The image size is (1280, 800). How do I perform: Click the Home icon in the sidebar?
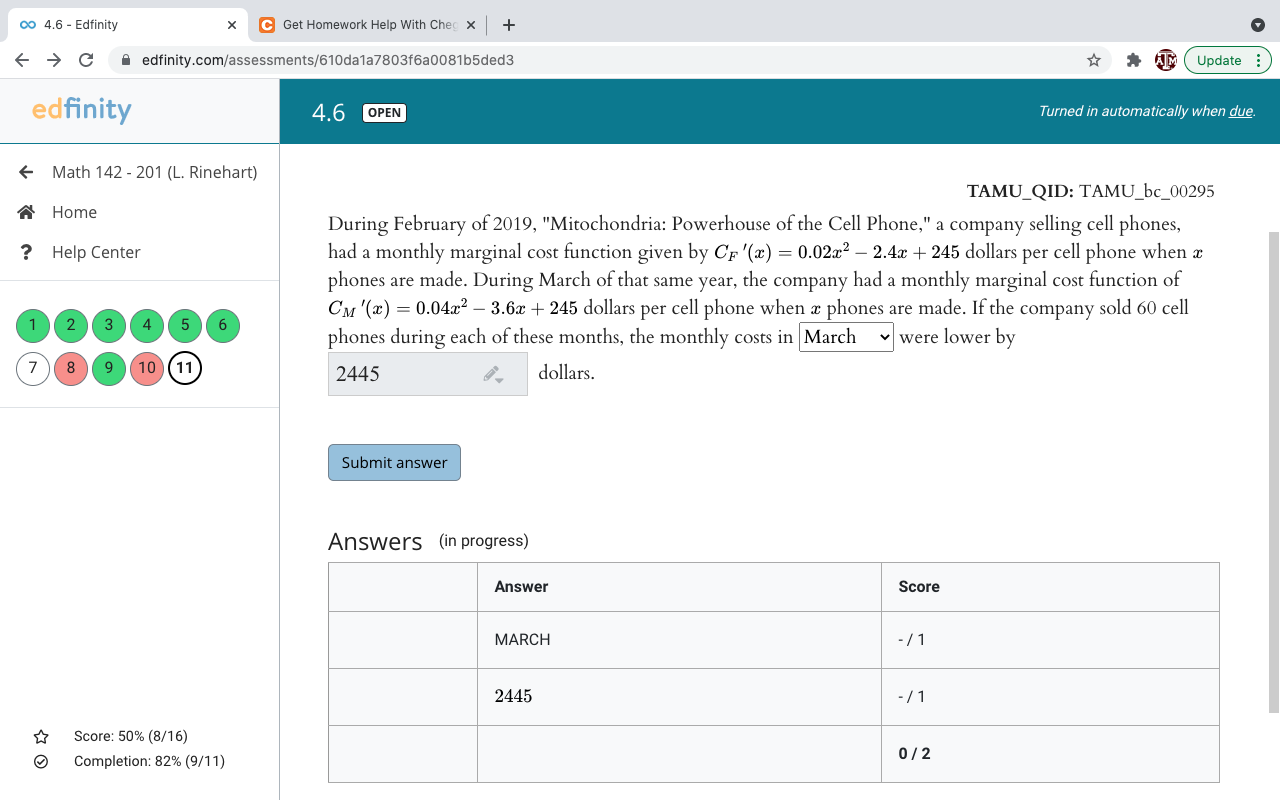(24, 212)
